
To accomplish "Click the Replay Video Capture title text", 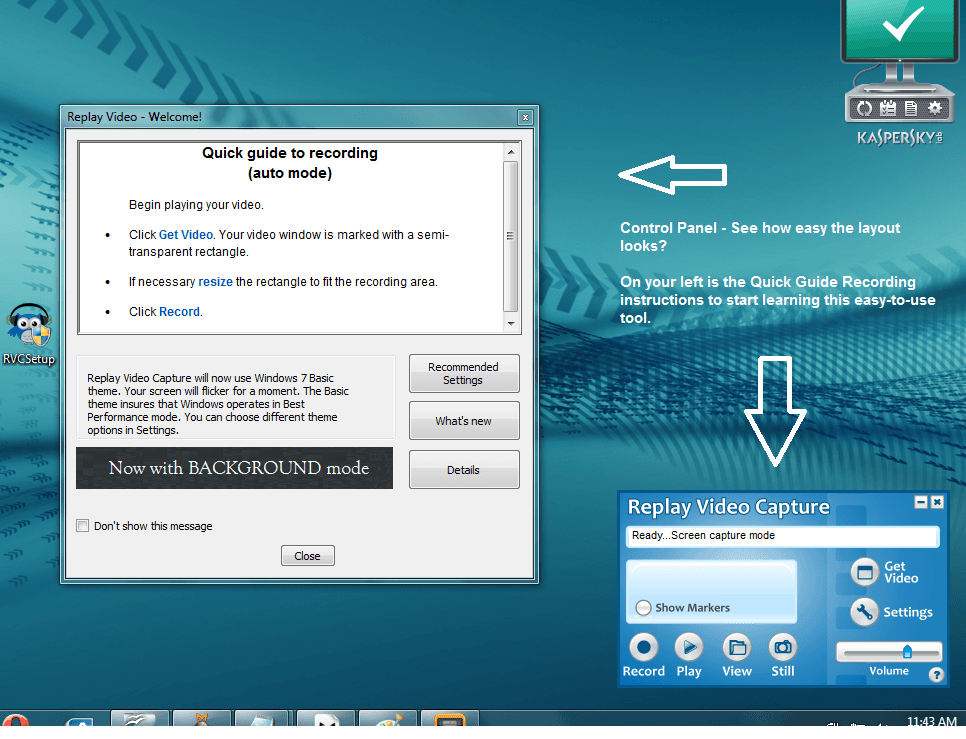I will (729, 507).
